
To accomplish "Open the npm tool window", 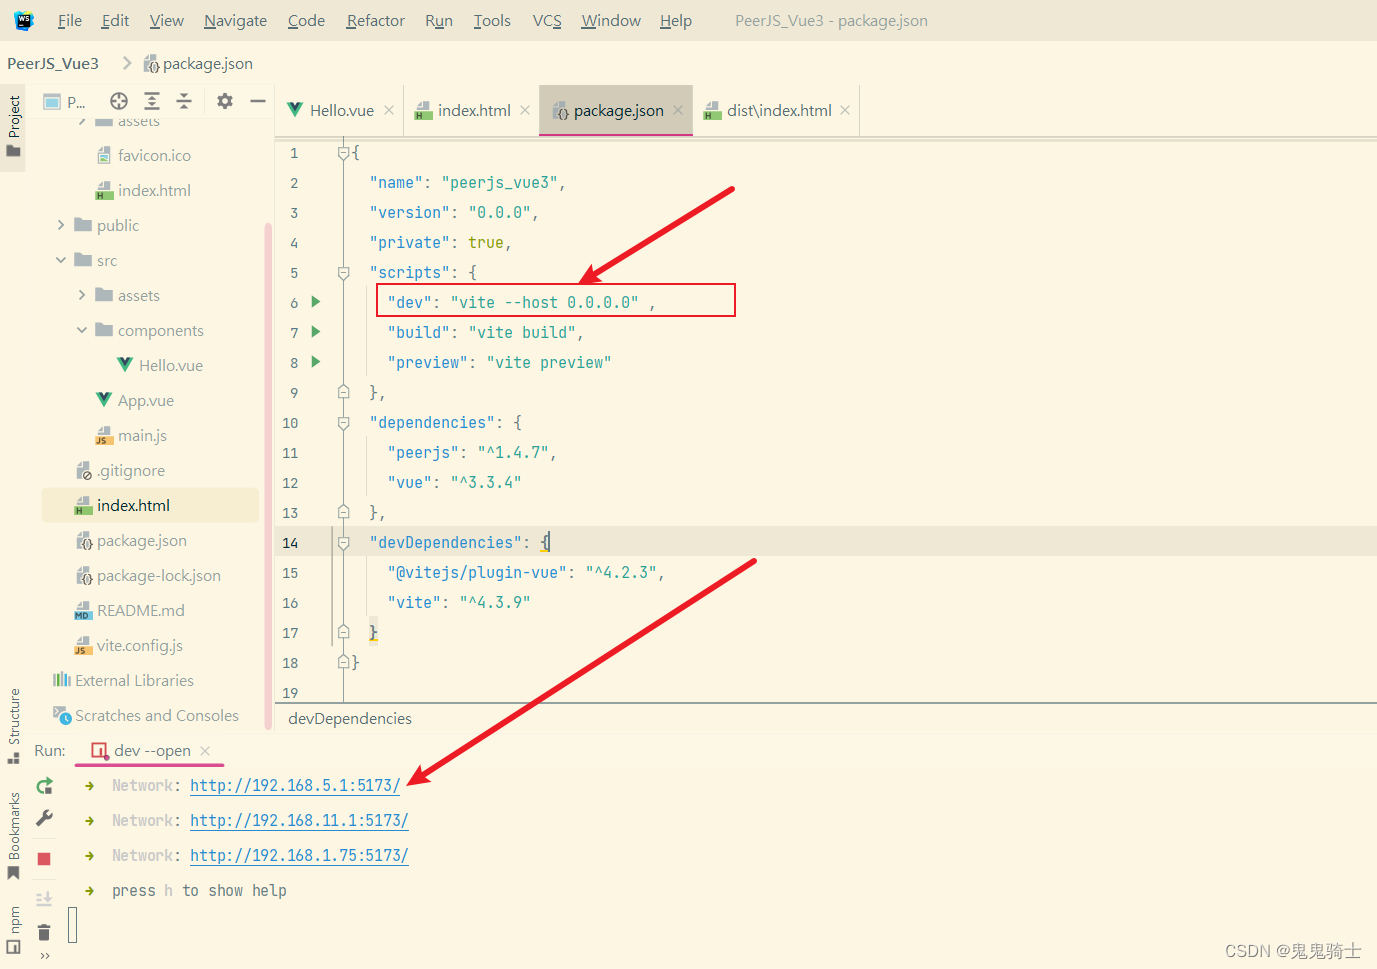I will [x=14, y=929].
